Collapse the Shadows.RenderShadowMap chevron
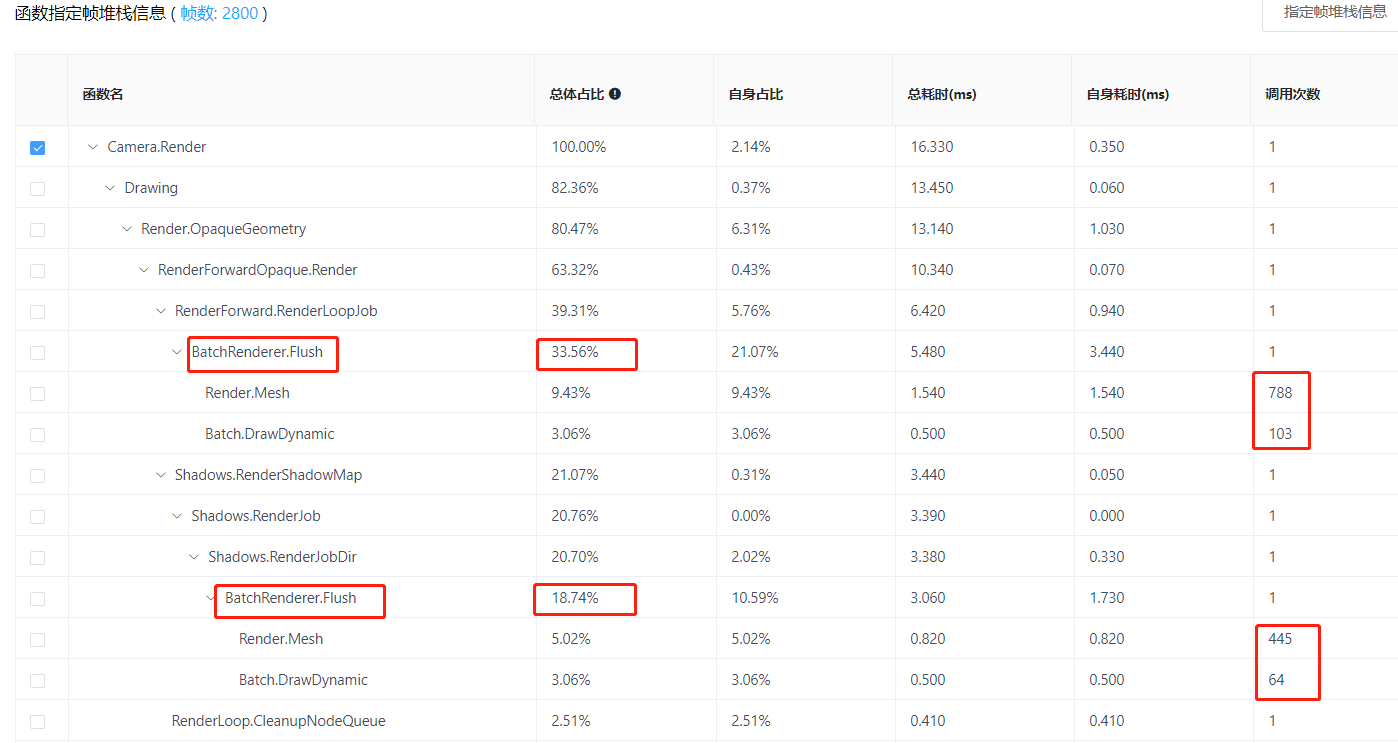 [x=161, y=475]
